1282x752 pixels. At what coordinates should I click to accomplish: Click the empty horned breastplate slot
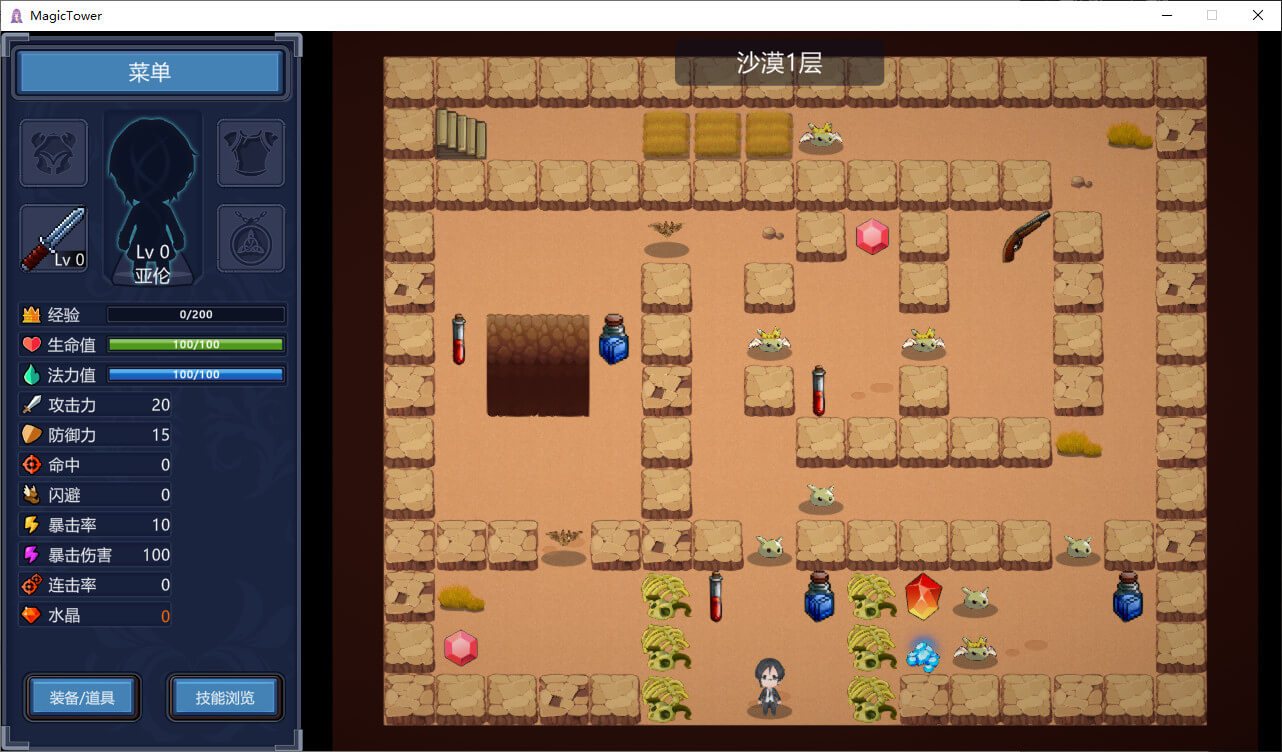tap(54, 153)
